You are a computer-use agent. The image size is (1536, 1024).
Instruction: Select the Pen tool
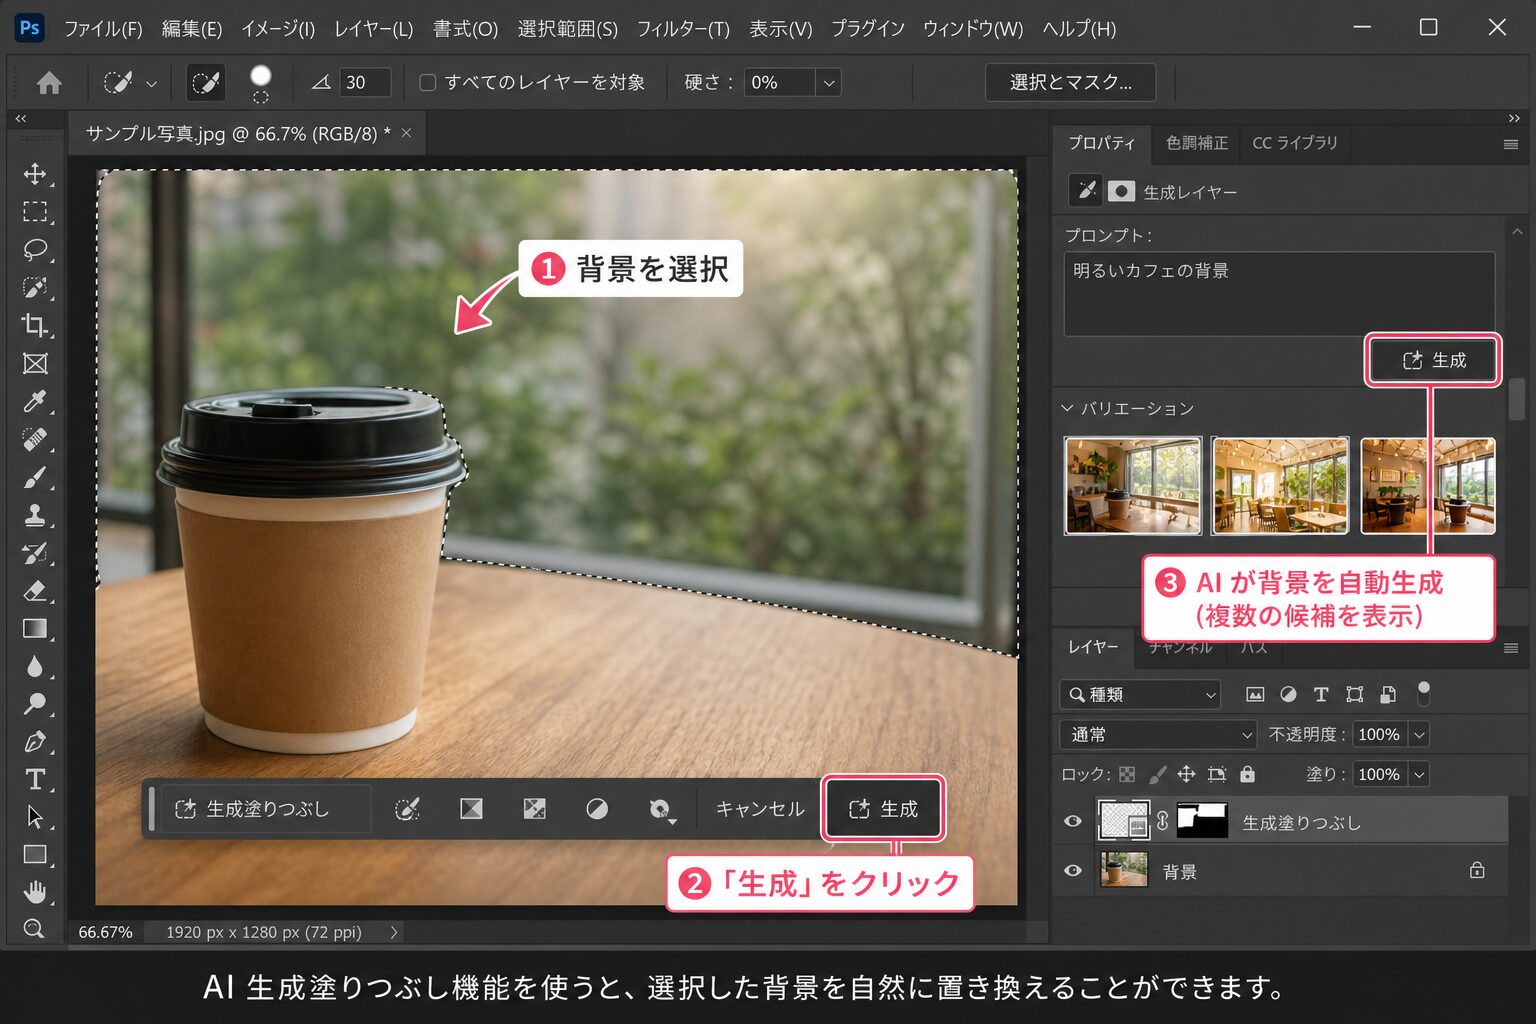[35, 742]
